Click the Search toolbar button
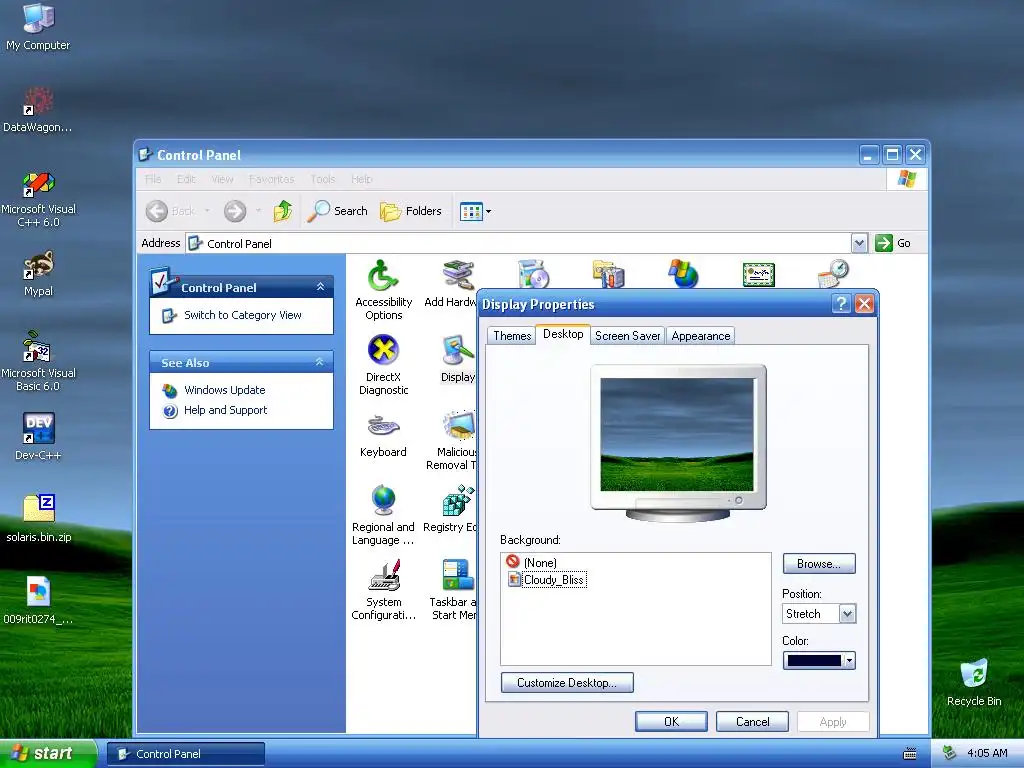 pyautogui.click(x=338, y=211)
